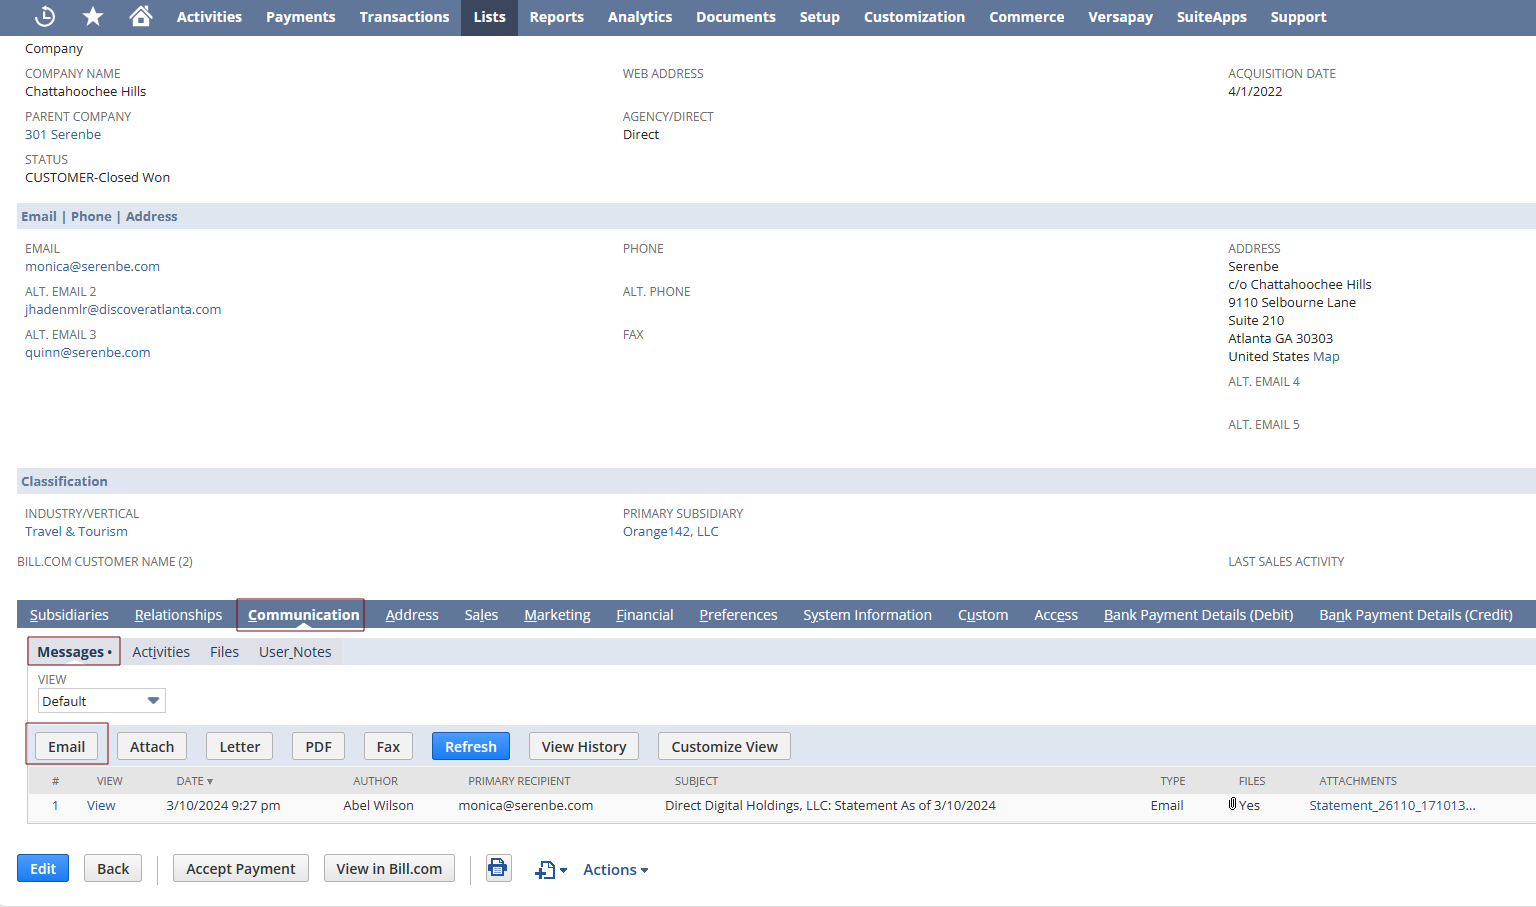Open the Reports menu
Image resolution: width=1536 pixels, height=907 pixels.
(x=556, y=17)
